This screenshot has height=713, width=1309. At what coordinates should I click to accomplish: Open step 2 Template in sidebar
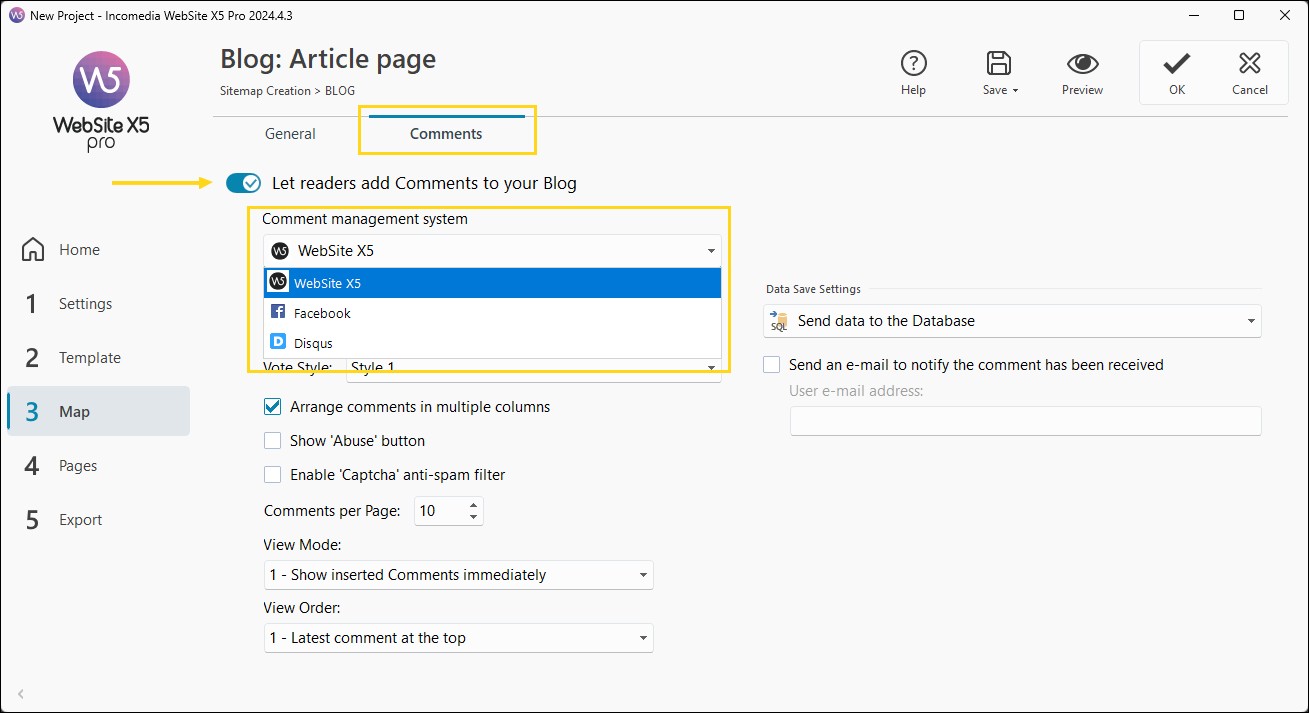pos(98,358)
